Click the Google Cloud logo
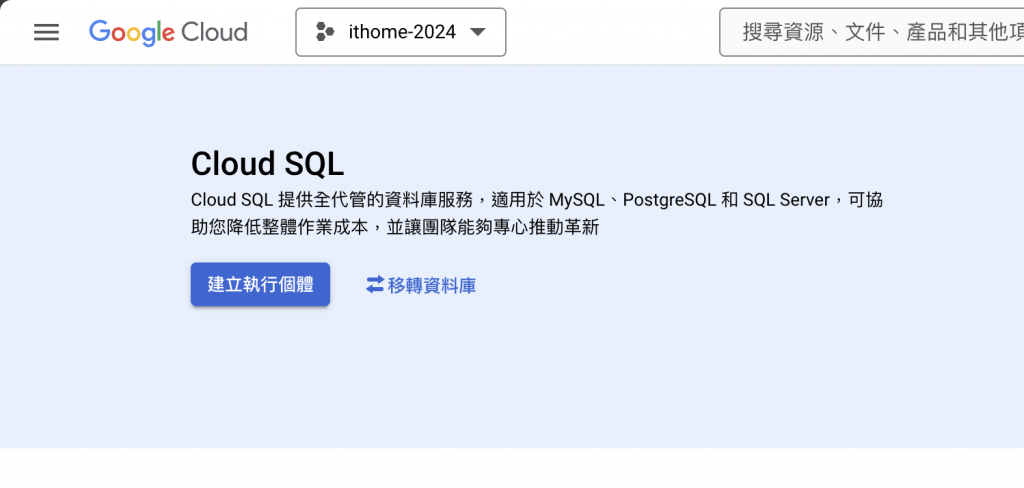 click(x=168, y=33)
